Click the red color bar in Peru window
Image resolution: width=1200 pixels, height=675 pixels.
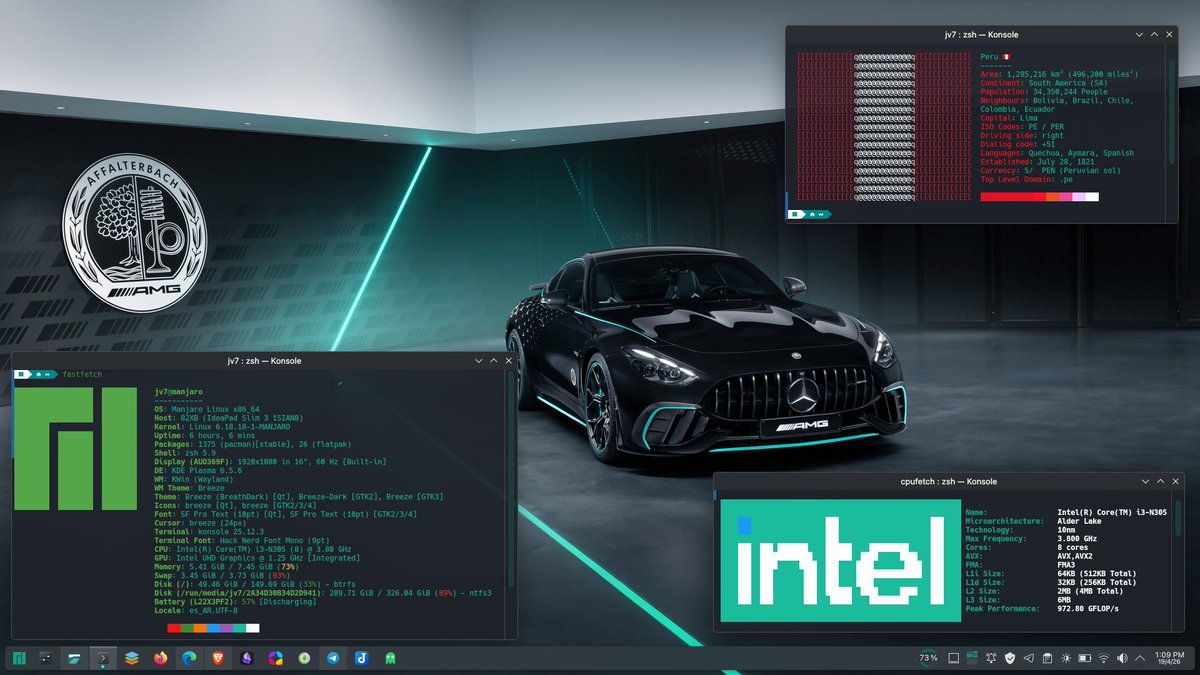coord(1013,197)
